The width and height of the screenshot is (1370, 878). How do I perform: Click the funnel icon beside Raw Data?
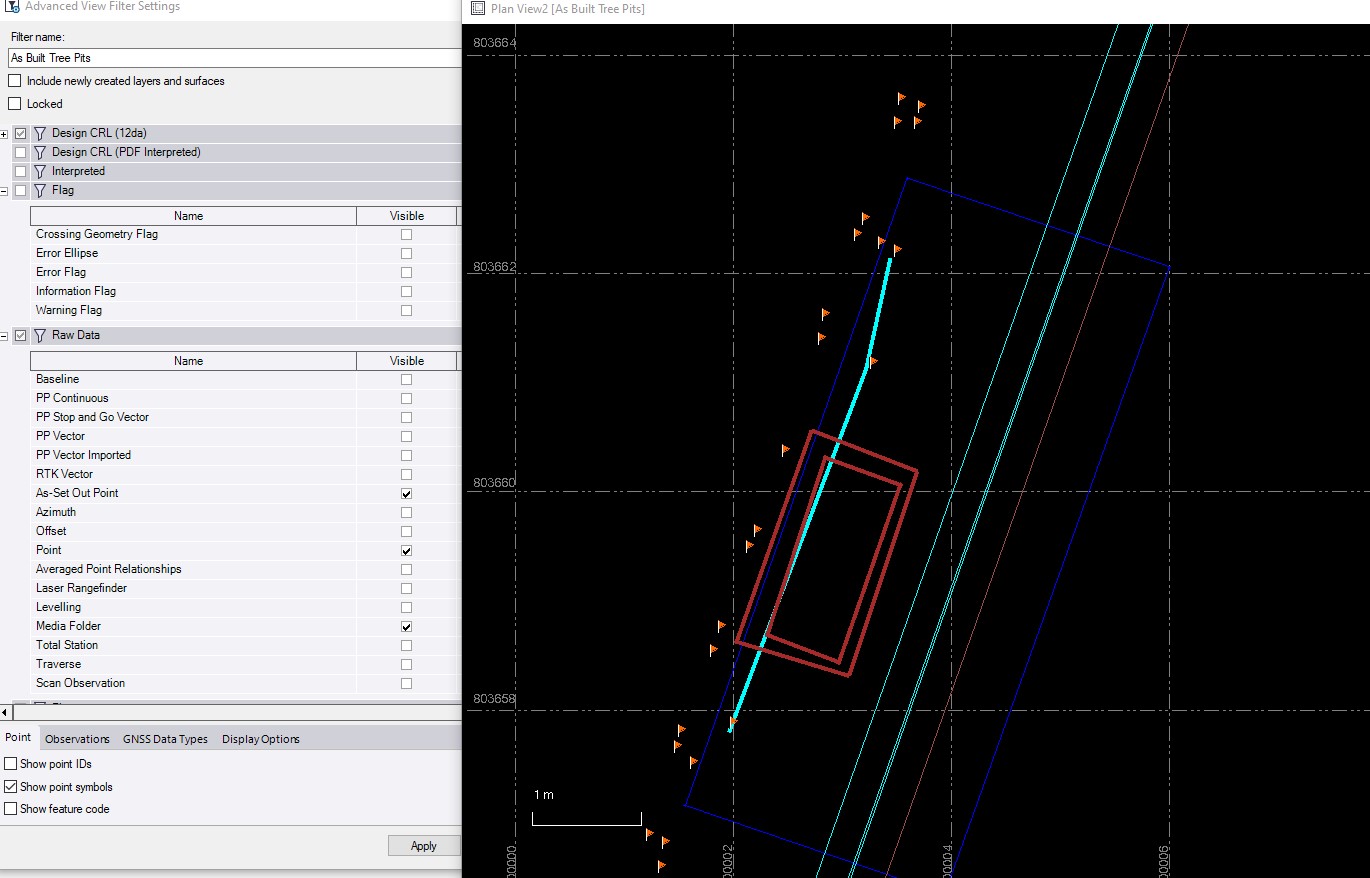(x=40, y=336)
